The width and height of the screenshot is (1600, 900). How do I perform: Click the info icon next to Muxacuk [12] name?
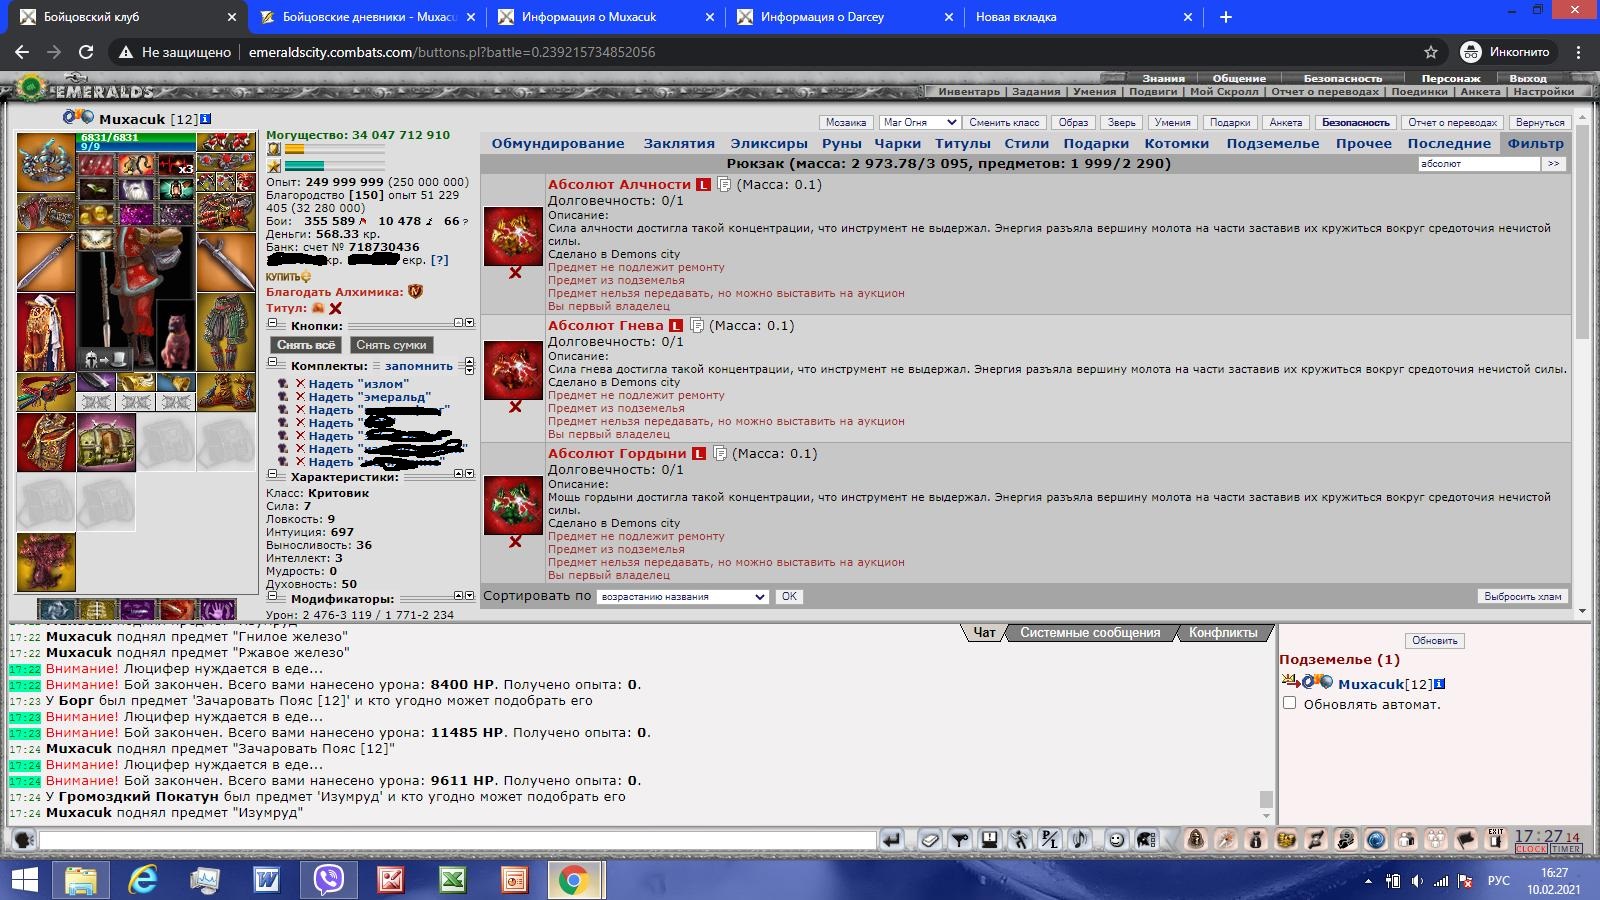coord(206,118)
